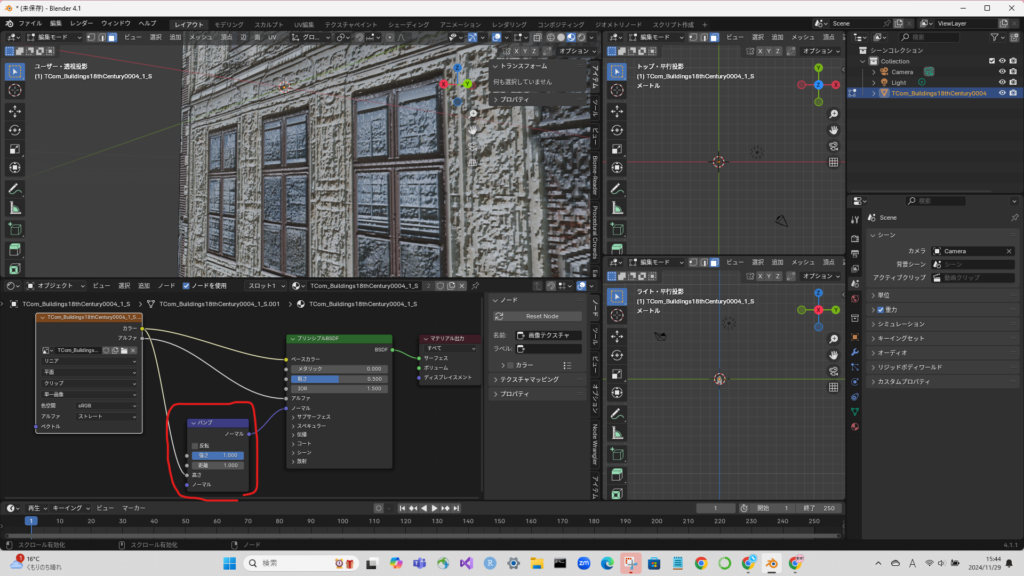Expand the テクスチャマッピング panel
1024x576 pixels.
tap(530, 380)
